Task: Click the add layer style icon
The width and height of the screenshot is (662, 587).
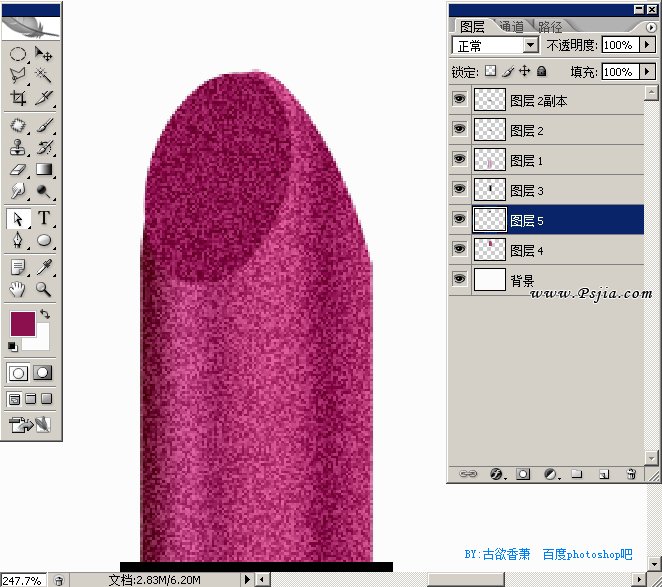Action: 495,474
